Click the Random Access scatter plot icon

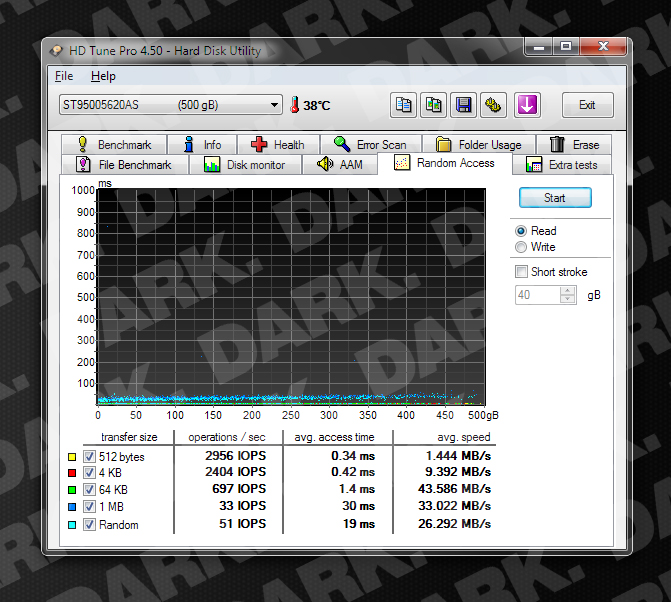coord(402,163)
